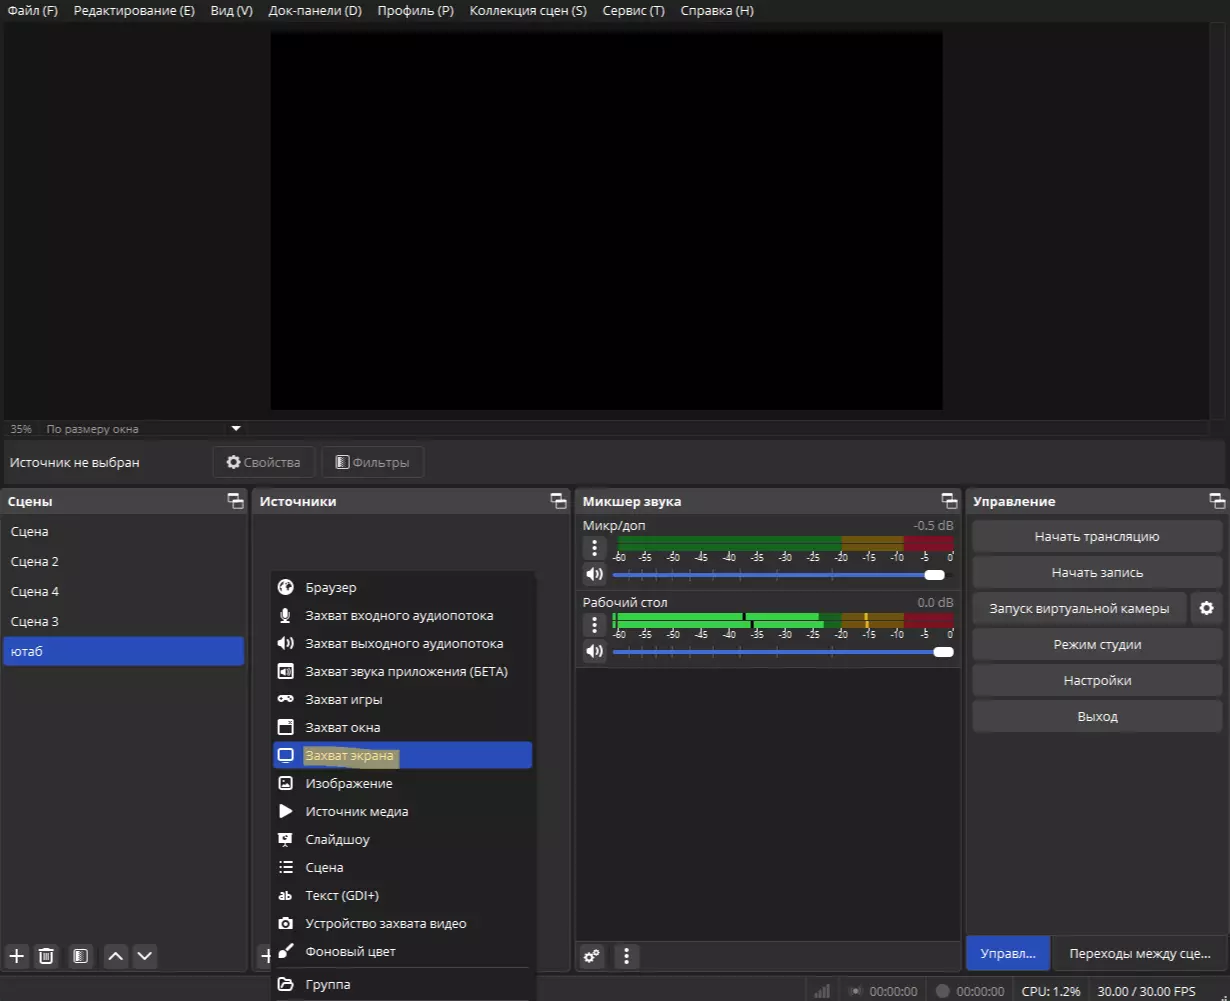This screenshot has height=1001, width=1230.
Task: Mute the Микр/доп audio channel
Action: pyautogui.click(x=595, y=574)
